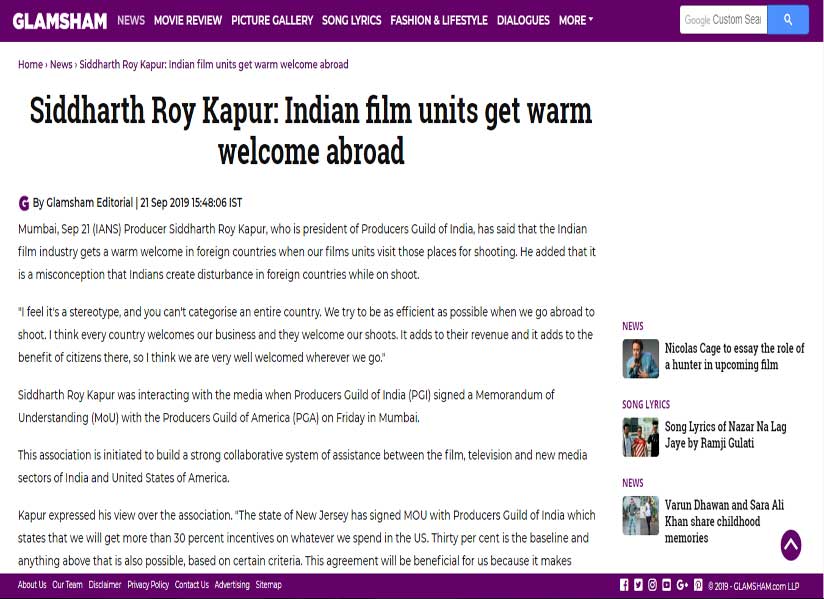Open Glamsham Facebook page icon
Viewport: 824px width, 599px height.
(624, 585)
